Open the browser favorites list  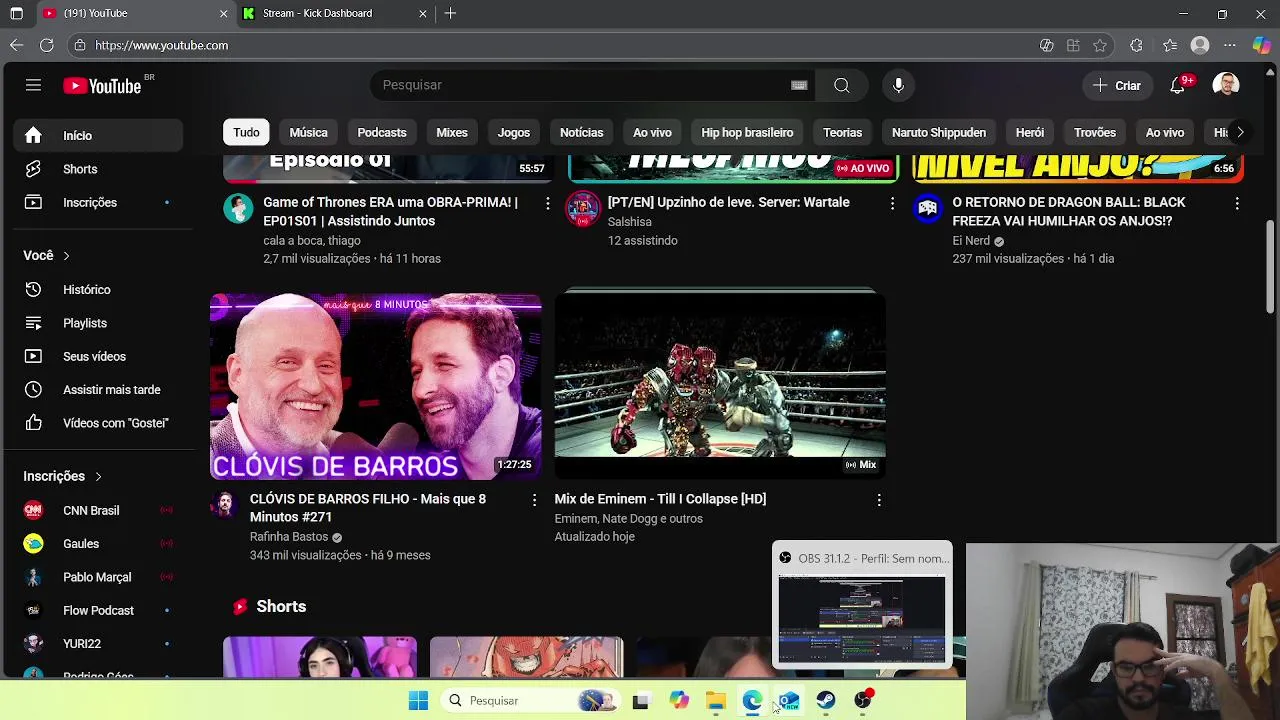click(x=1170, y=45)
